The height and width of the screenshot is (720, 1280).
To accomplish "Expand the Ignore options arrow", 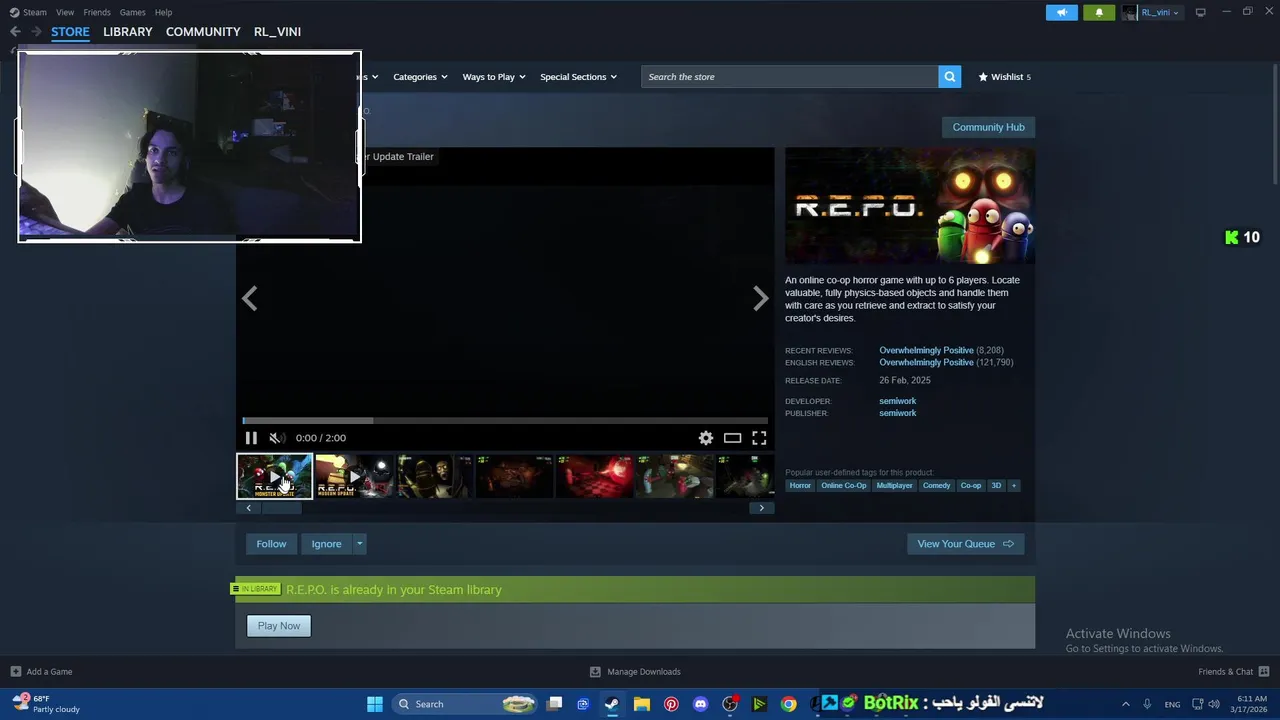I will point(360,544).
